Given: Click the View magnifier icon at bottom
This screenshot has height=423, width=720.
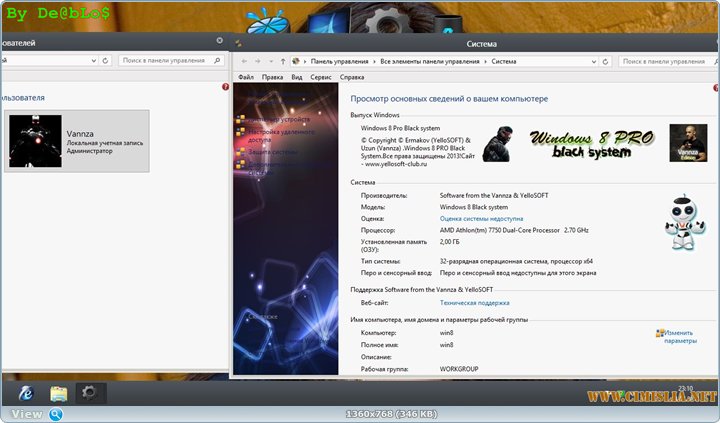Looking at the screenshot, I should tap(56, 414).
